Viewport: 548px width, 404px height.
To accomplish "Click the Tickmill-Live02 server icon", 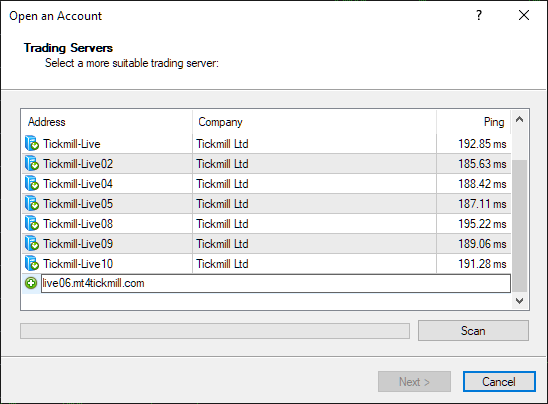I will (32, 164).
